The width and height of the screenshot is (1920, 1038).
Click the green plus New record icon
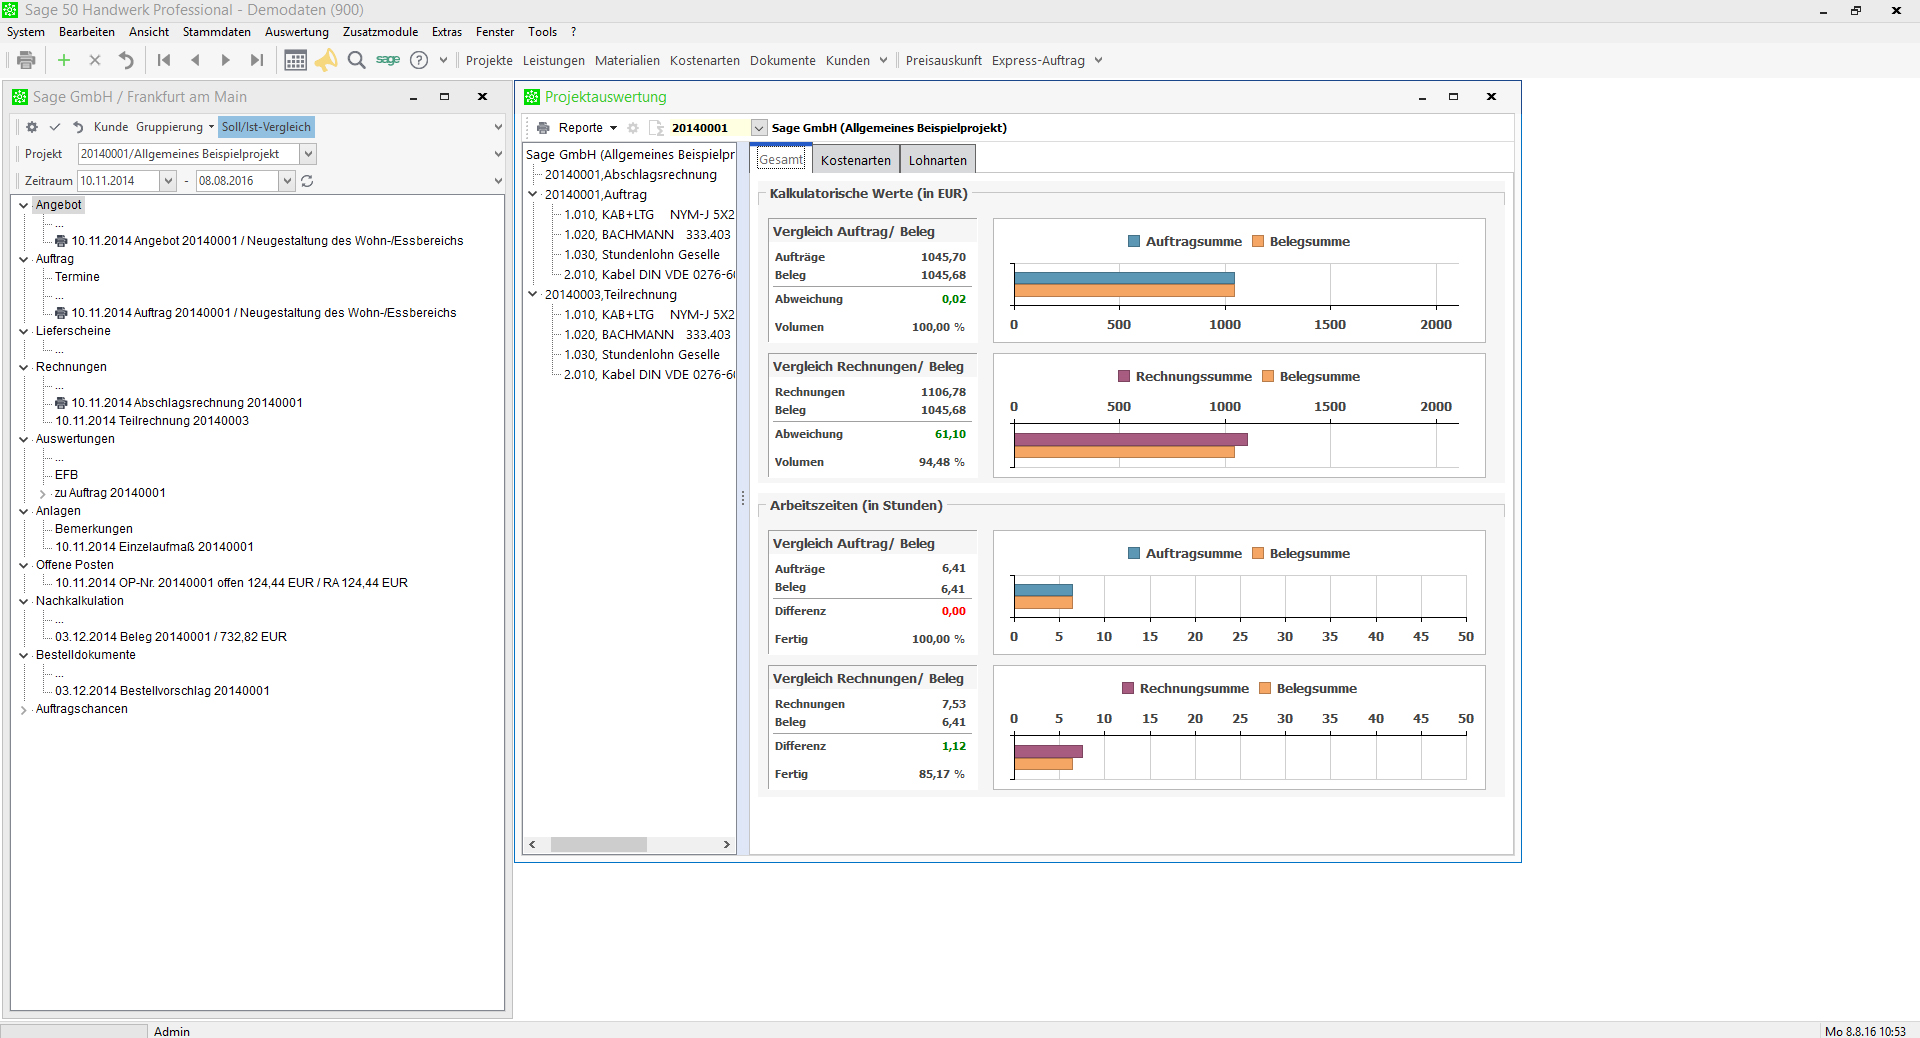[64, 60]
